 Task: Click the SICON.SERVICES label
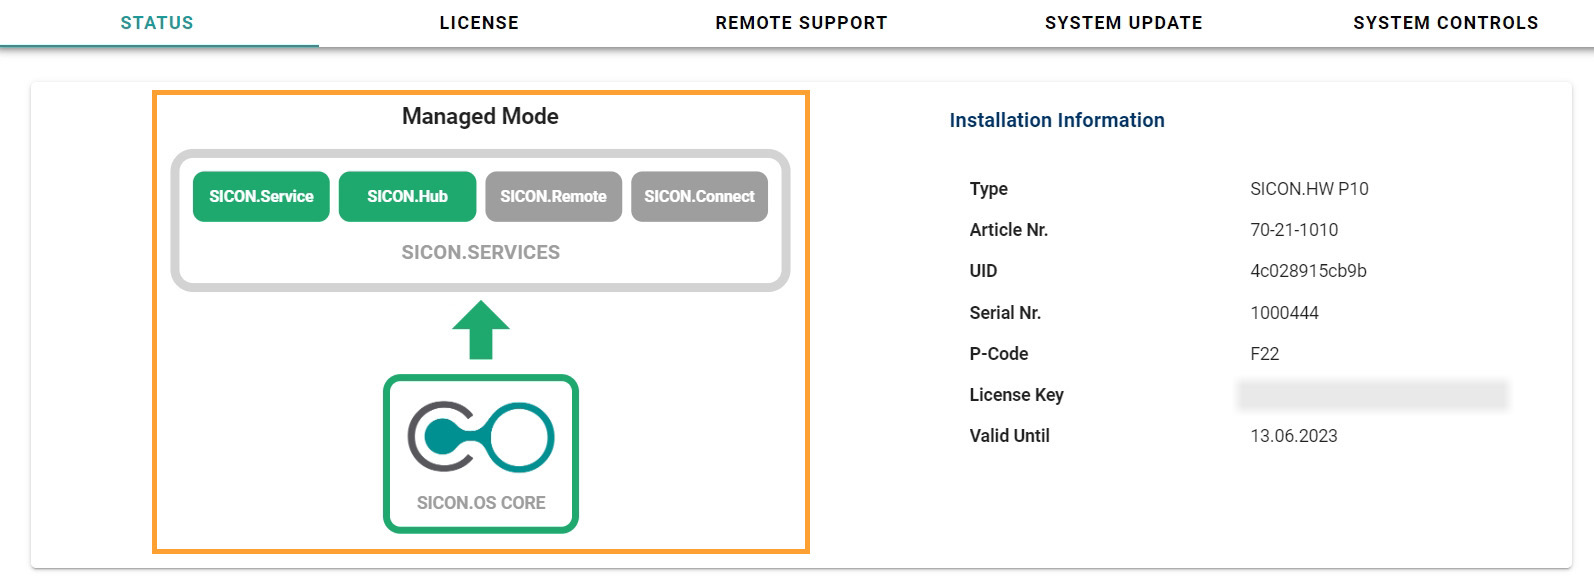[x=480, y=253]
